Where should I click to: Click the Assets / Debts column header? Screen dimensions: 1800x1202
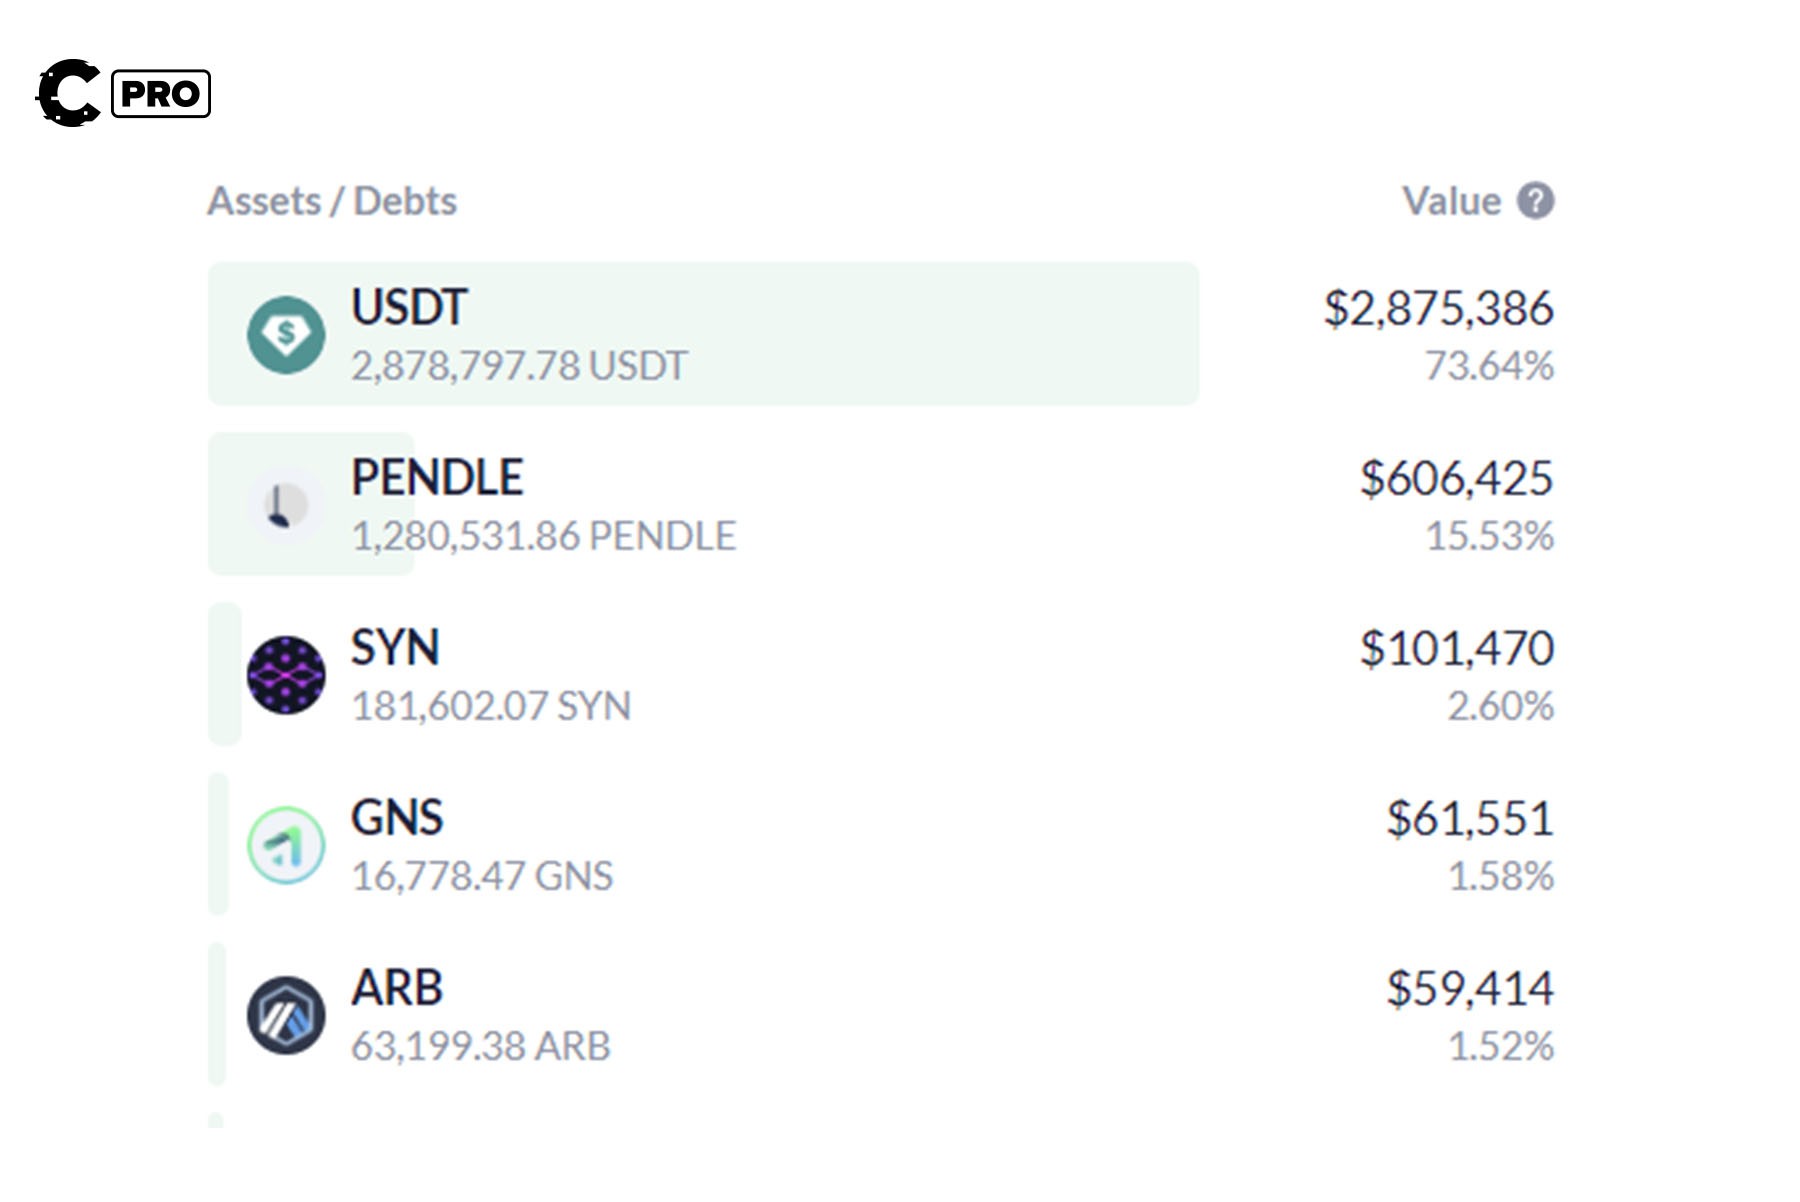coord(332,201)
